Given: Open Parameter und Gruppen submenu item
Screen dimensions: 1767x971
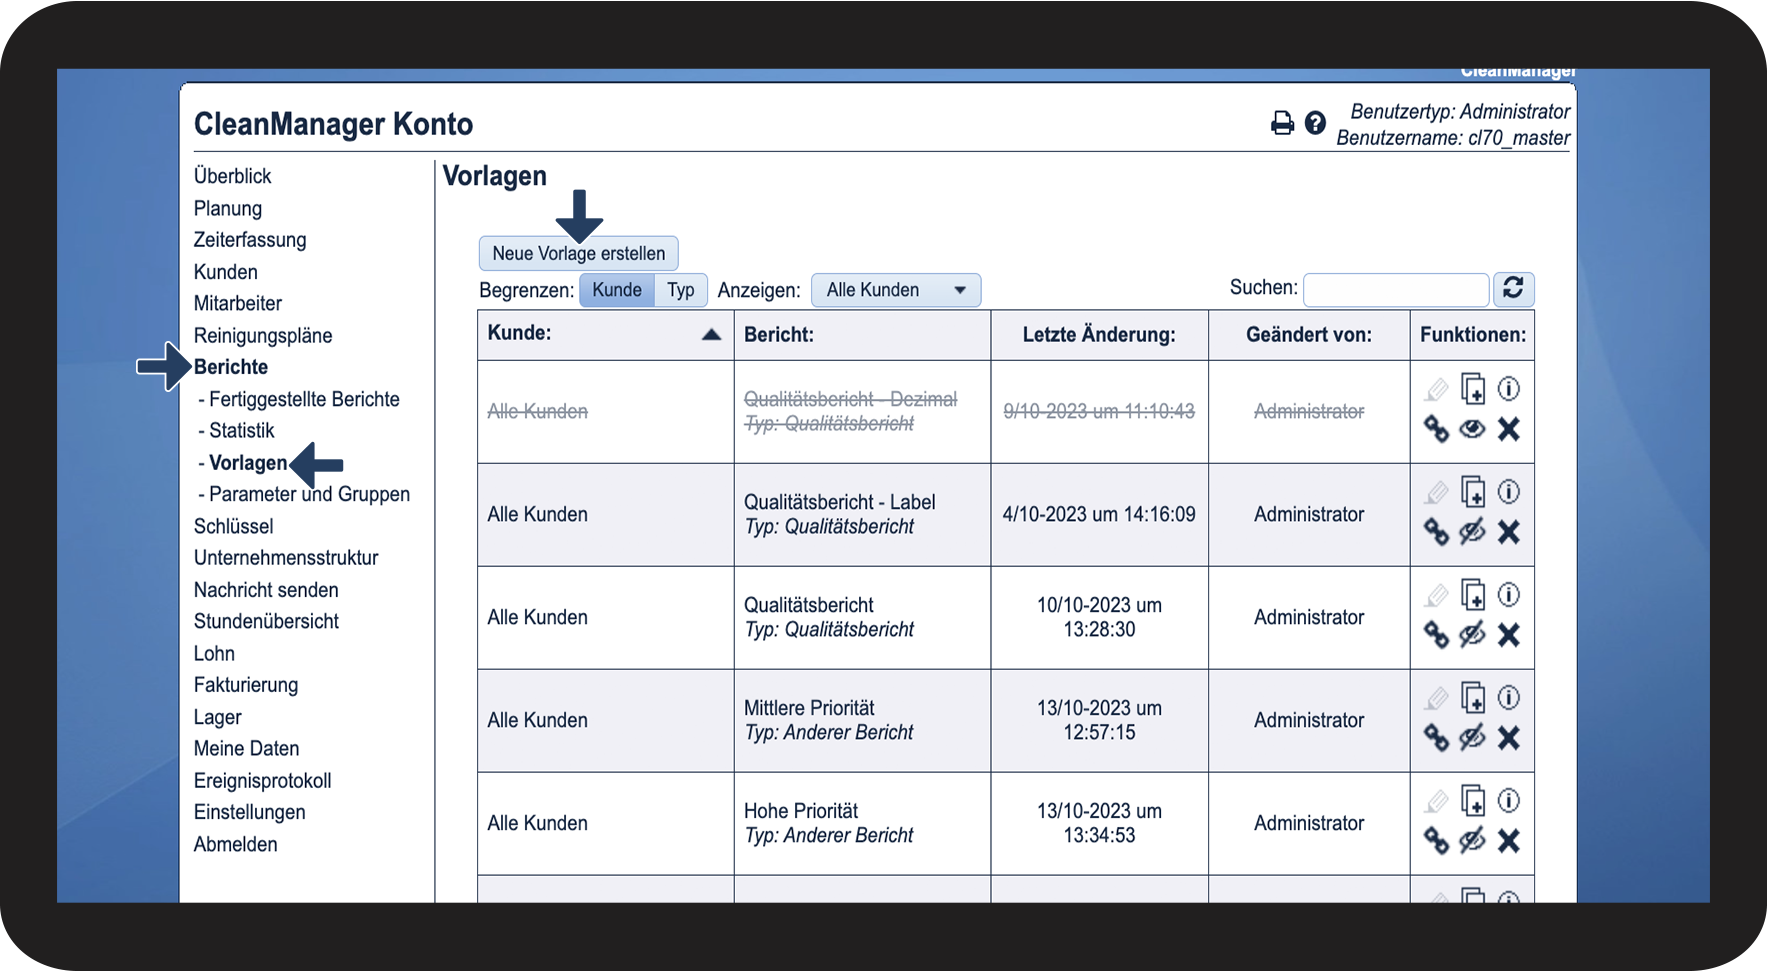Looking at the screenshot, I should point(309,494).
